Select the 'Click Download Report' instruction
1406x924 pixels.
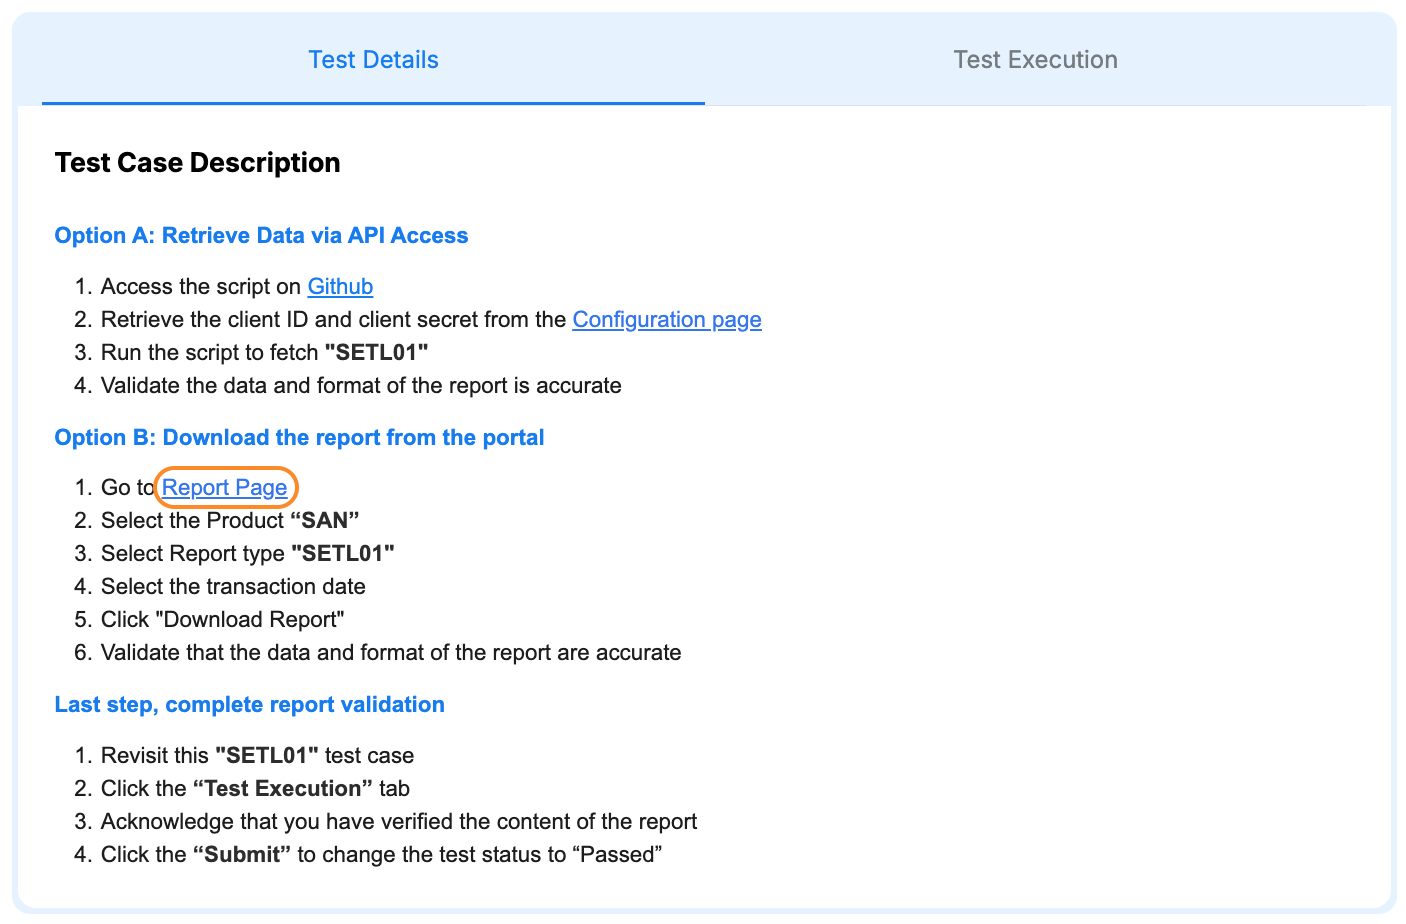221,619
